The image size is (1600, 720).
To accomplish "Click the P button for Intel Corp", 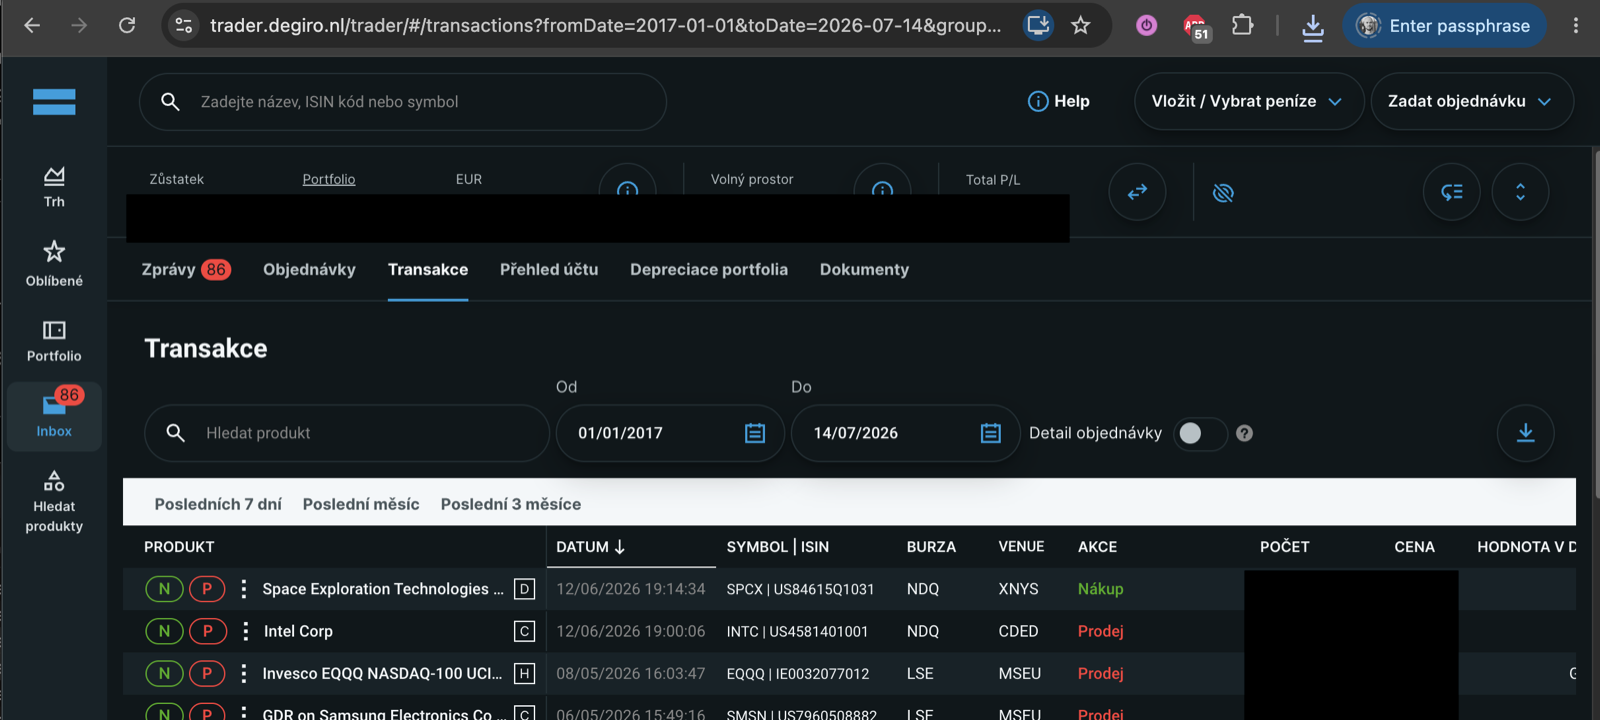I will (x=207, y=631).
